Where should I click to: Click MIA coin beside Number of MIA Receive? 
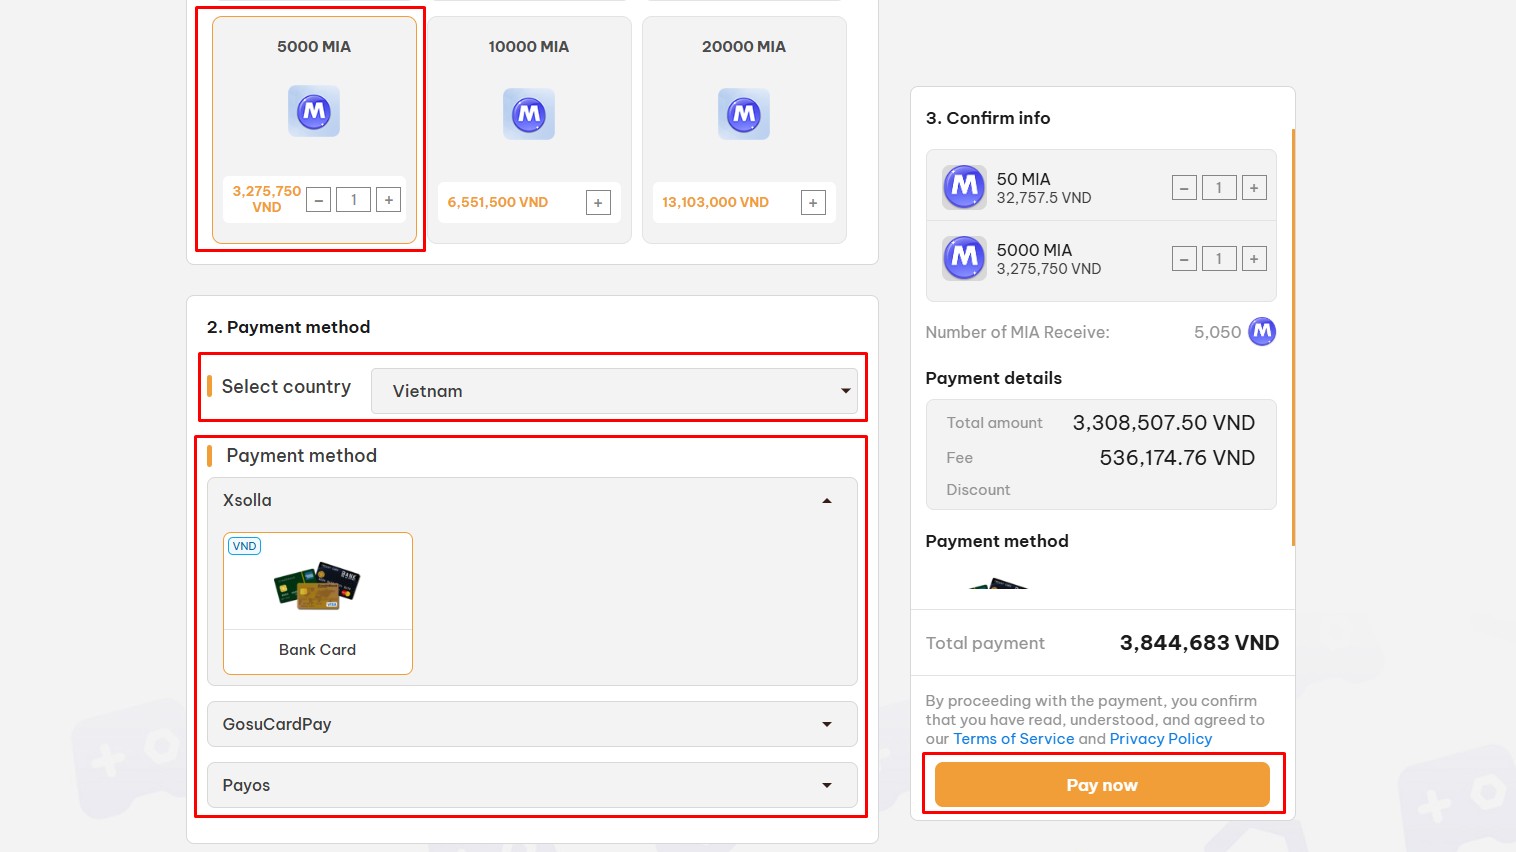(x=1262, y=331)
